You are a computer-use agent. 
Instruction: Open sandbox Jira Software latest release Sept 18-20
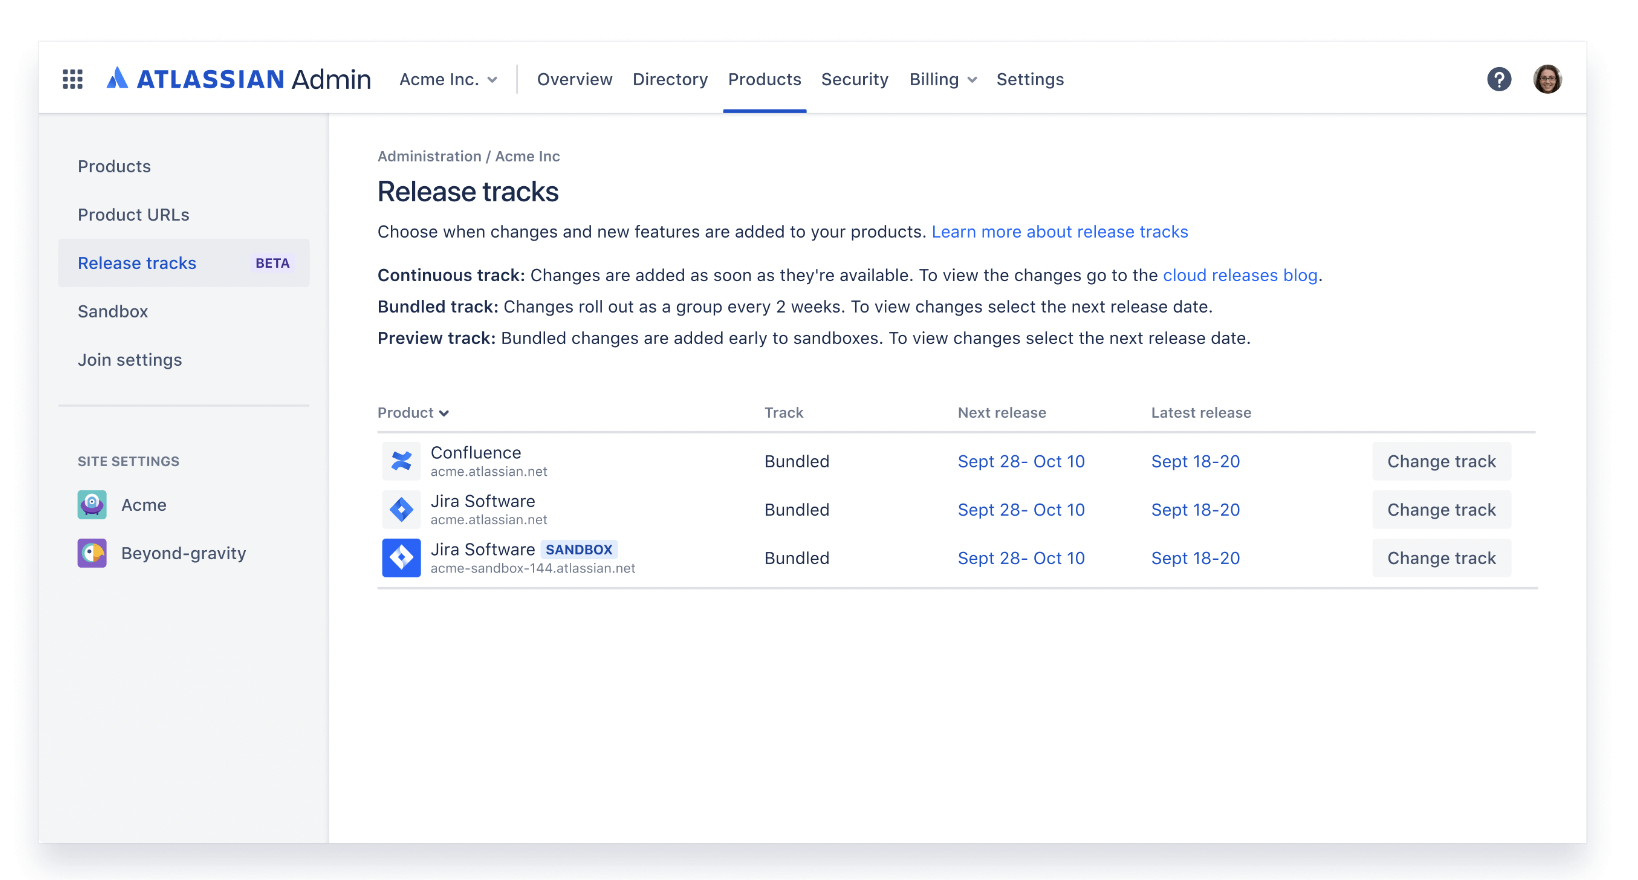pyautogui.click(x=1195, y=558)
